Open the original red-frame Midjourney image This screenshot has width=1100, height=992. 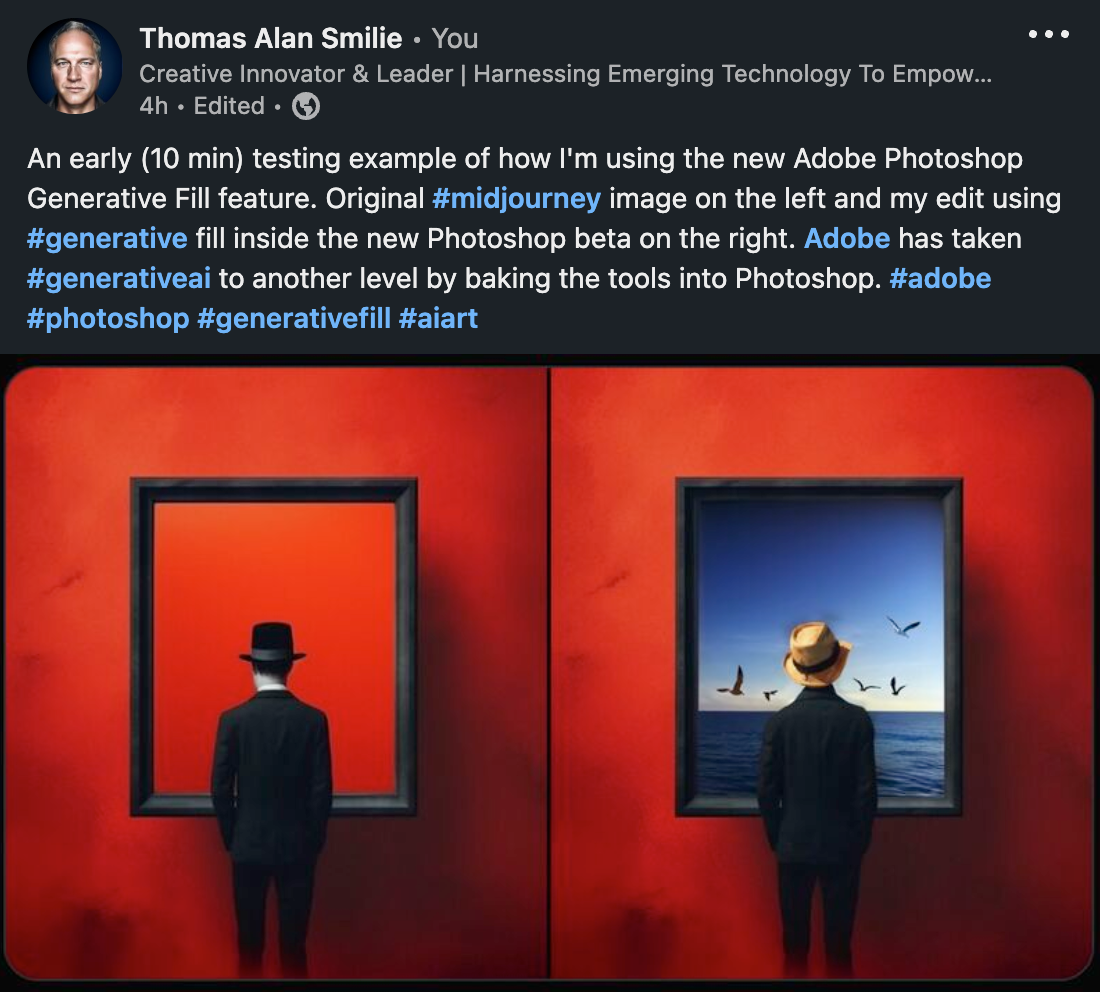(276, 671)
